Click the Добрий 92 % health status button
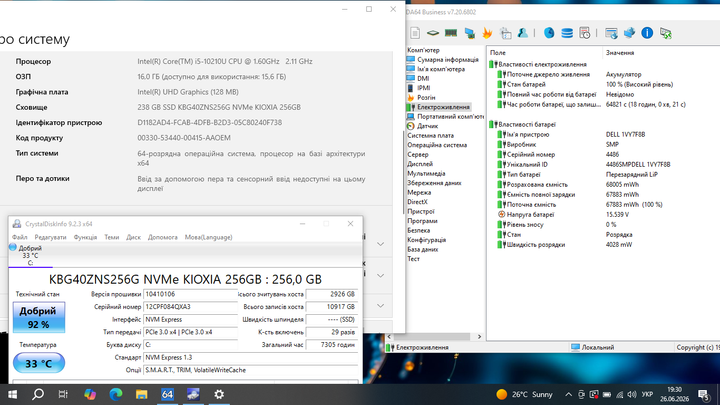This screenshot has width=720, height=405. click(x=39, y=317)
